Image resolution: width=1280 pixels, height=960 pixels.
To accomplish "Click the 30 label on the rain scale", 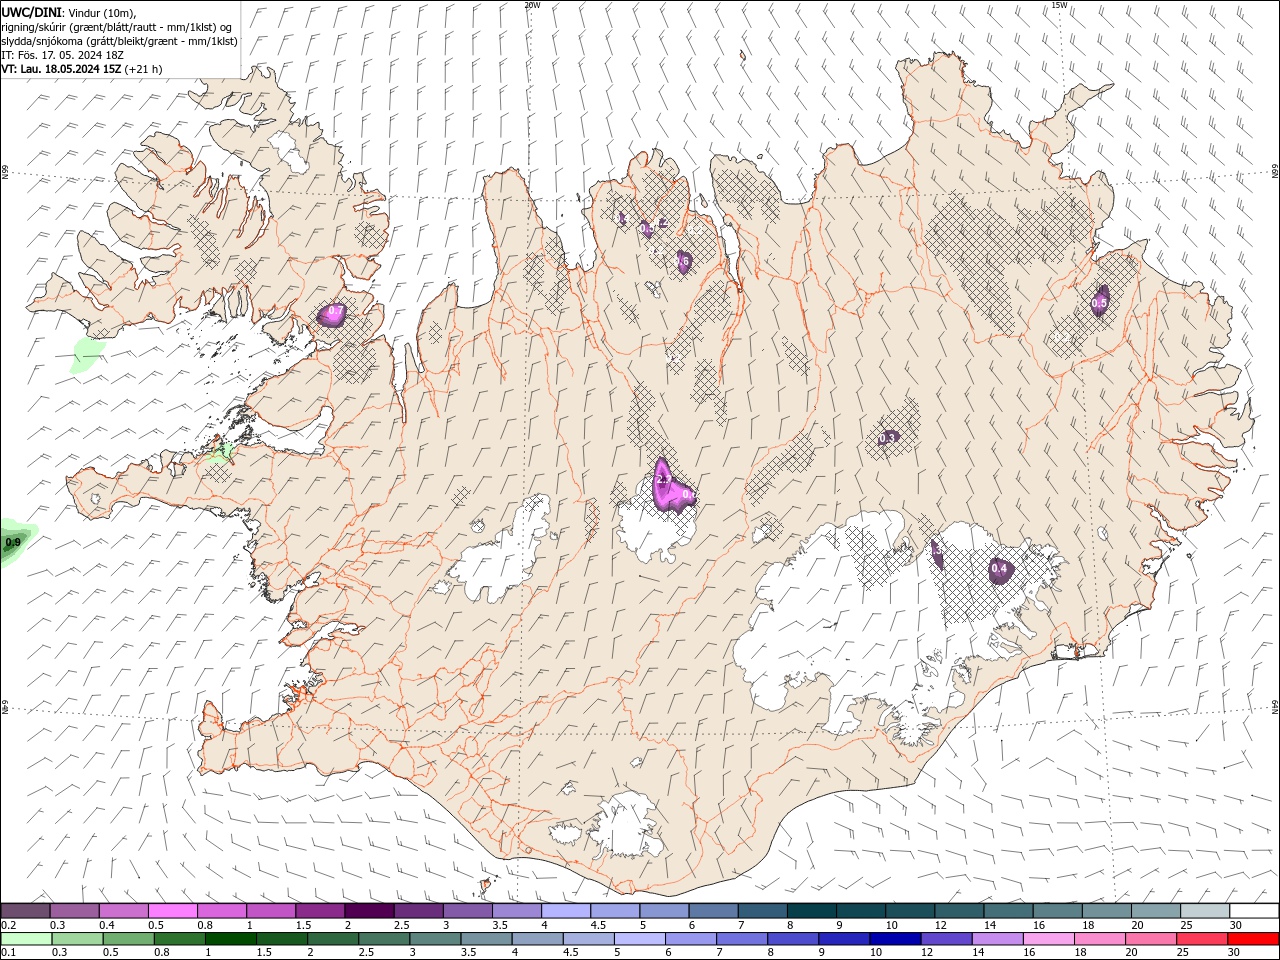I will tap(1236, 953).
